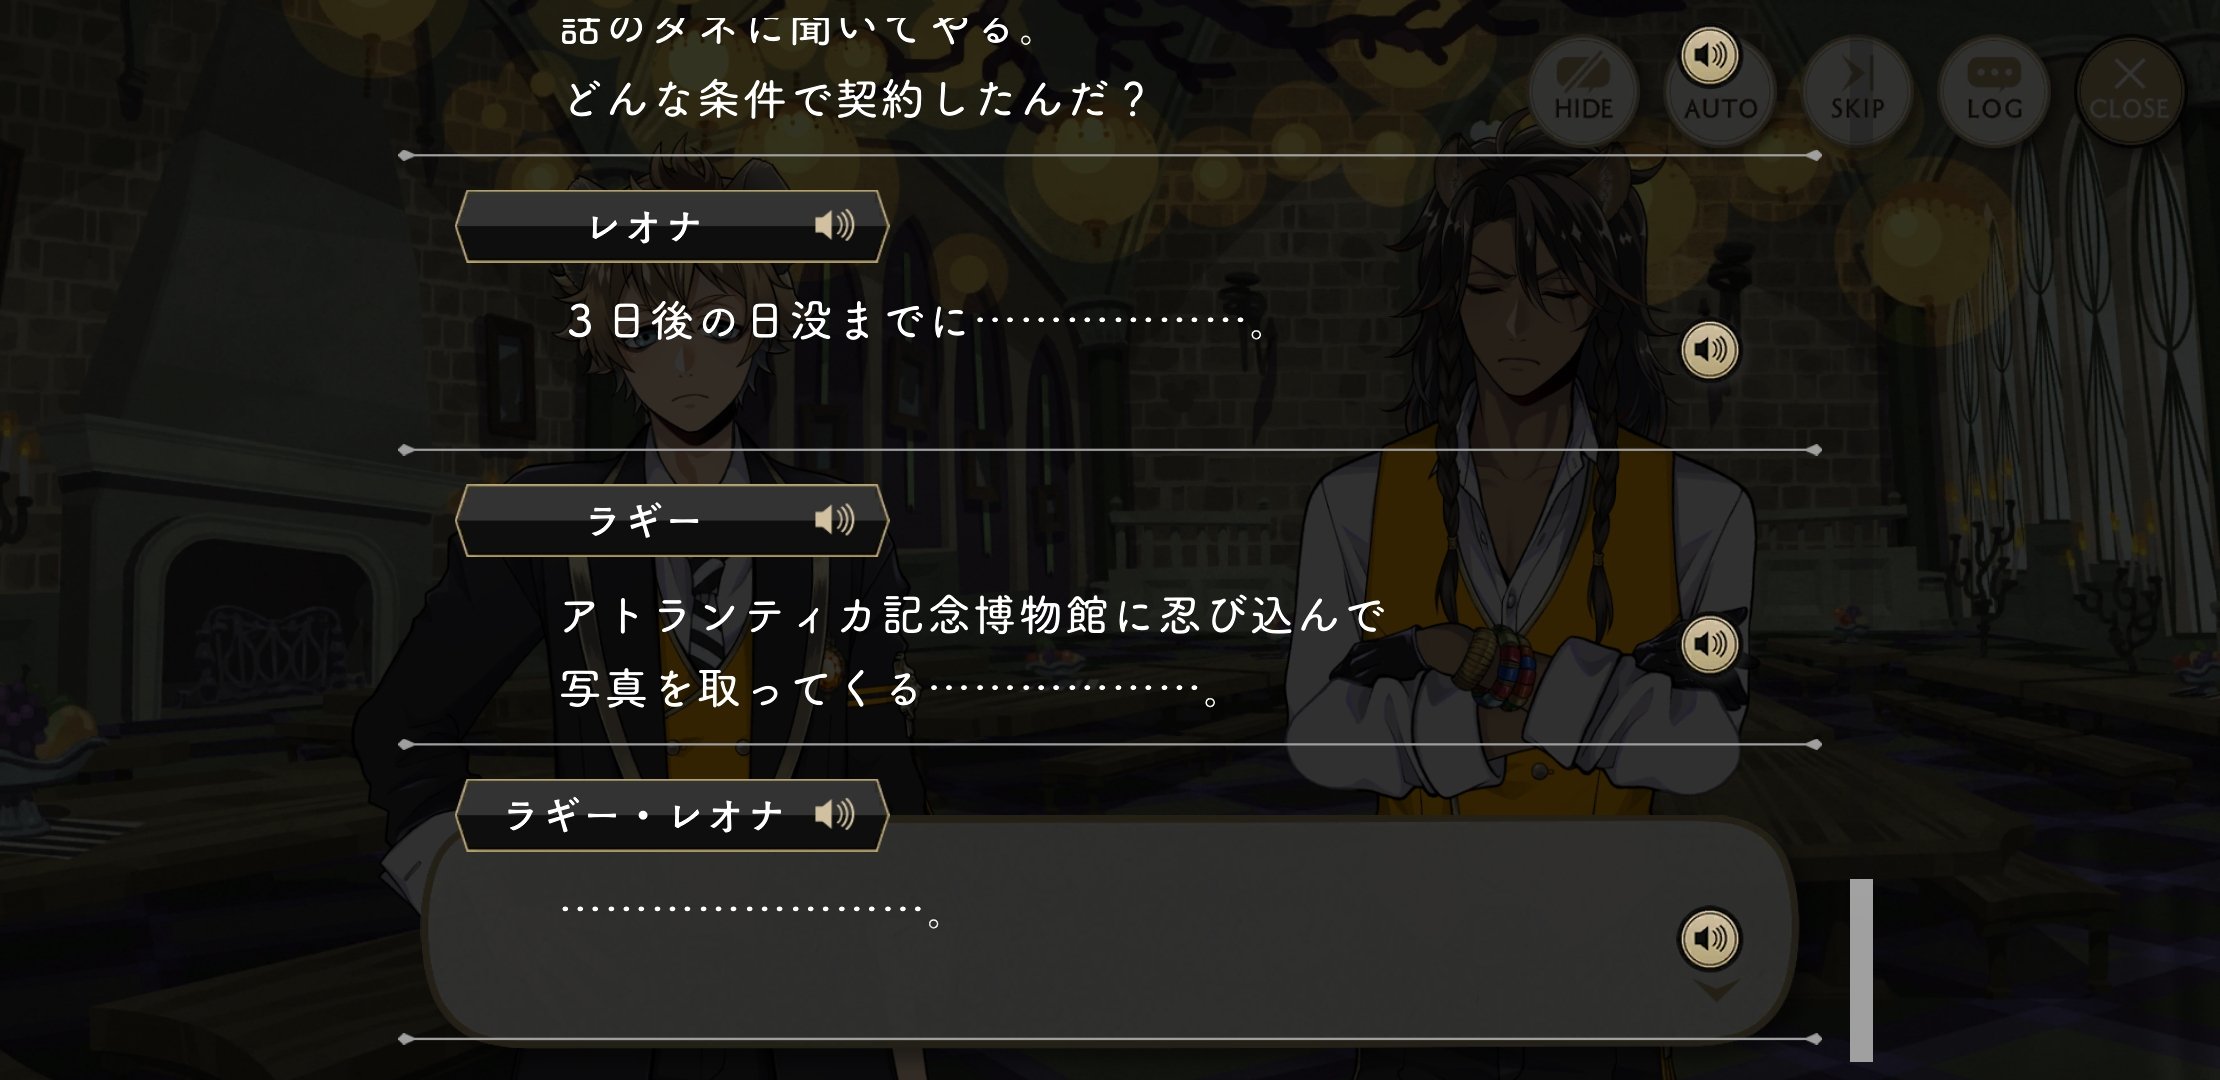This screenshot has height=1080, width=2220.
Task: Advance dialogue using the down arrow indicator
Action: point(1716,991)
